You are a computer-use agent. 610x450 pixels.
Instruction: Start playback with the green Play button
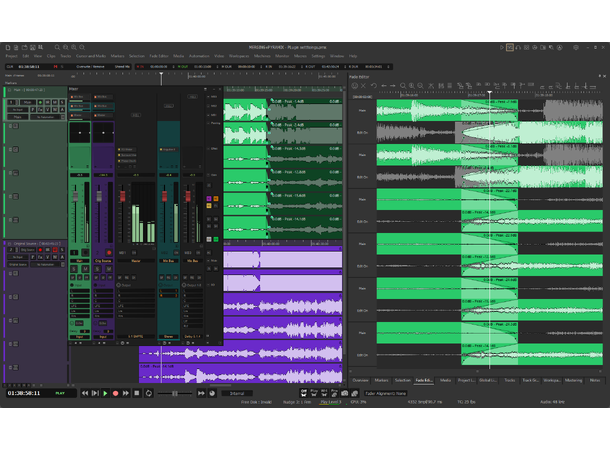[105, 393]
